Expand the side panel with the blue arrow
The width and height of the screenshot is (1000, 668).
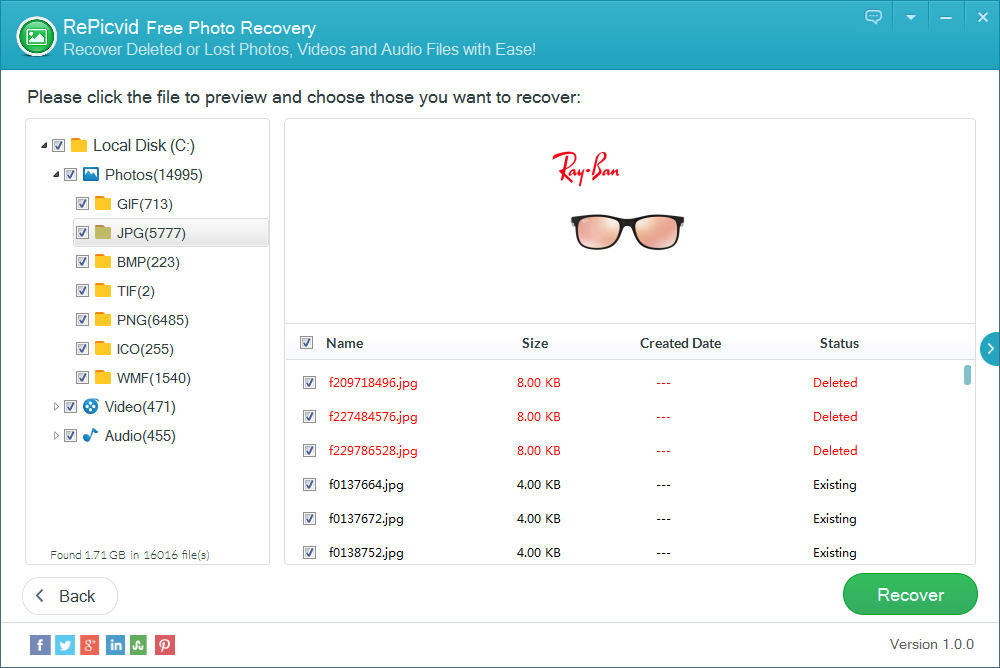click(991, 349)
